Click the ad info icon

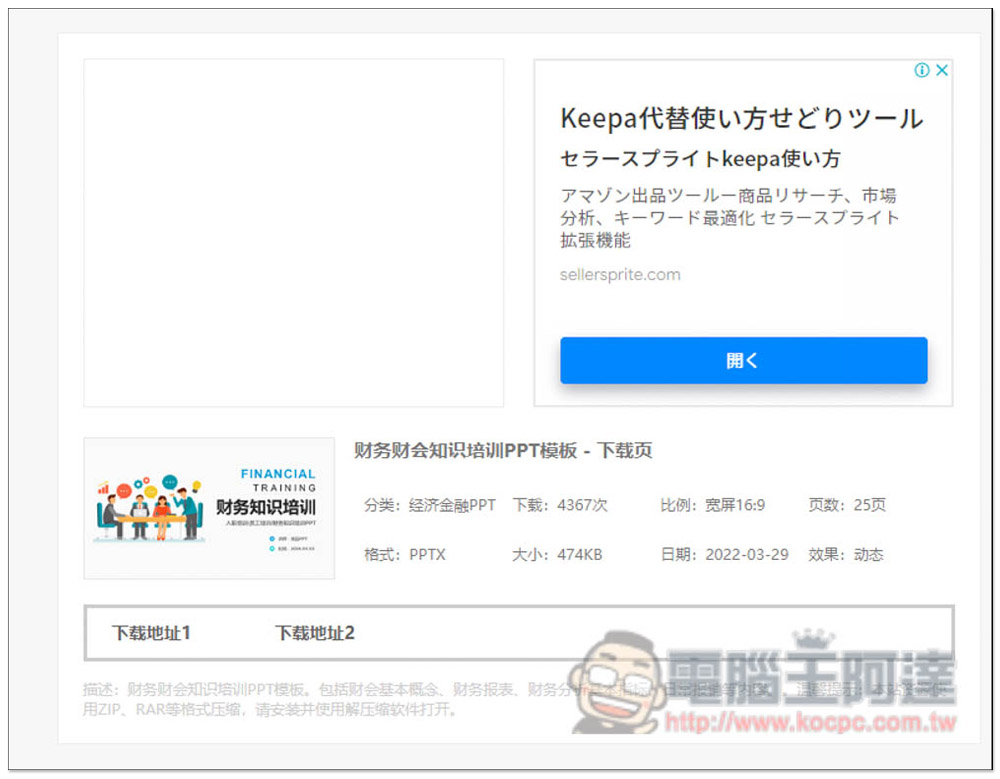pos(922,70)
